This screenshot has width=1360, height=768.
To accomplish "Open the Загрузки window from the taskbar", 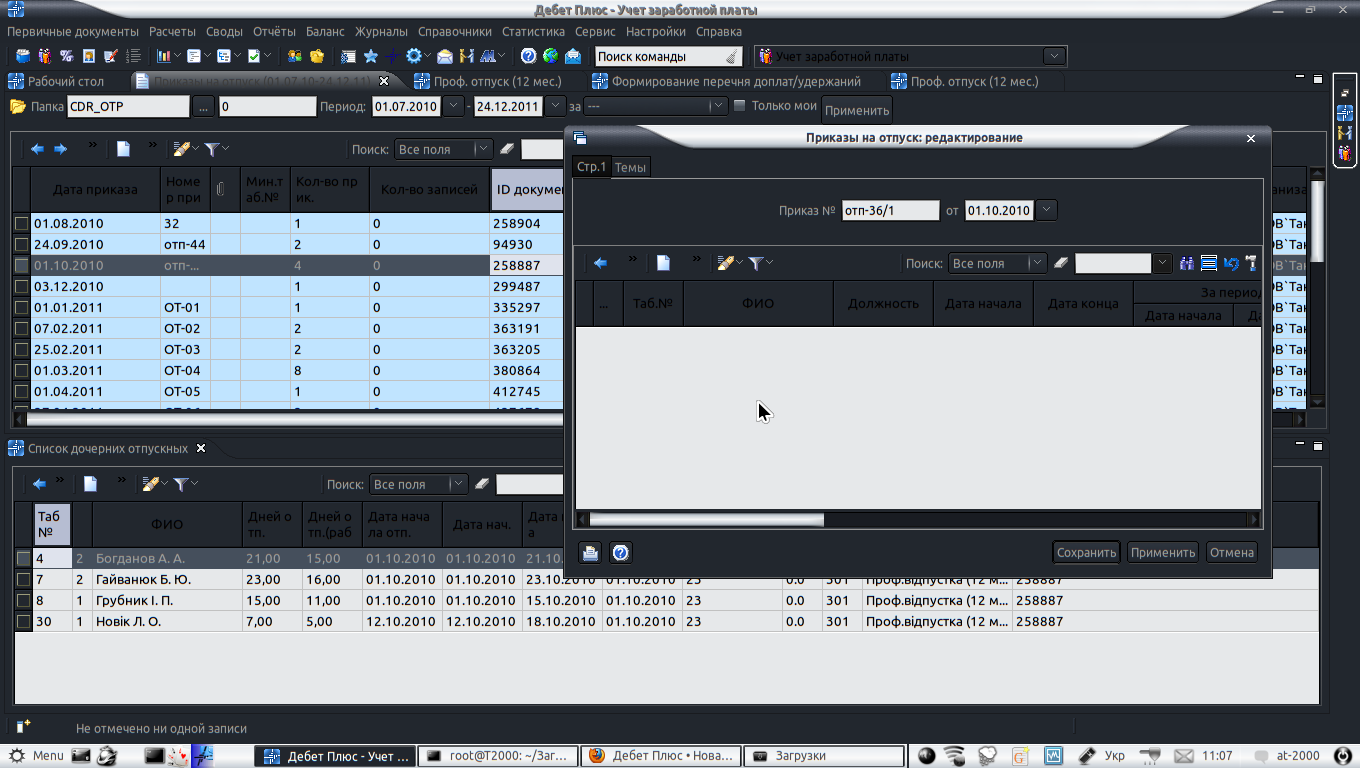I will (x=826, y=756).
